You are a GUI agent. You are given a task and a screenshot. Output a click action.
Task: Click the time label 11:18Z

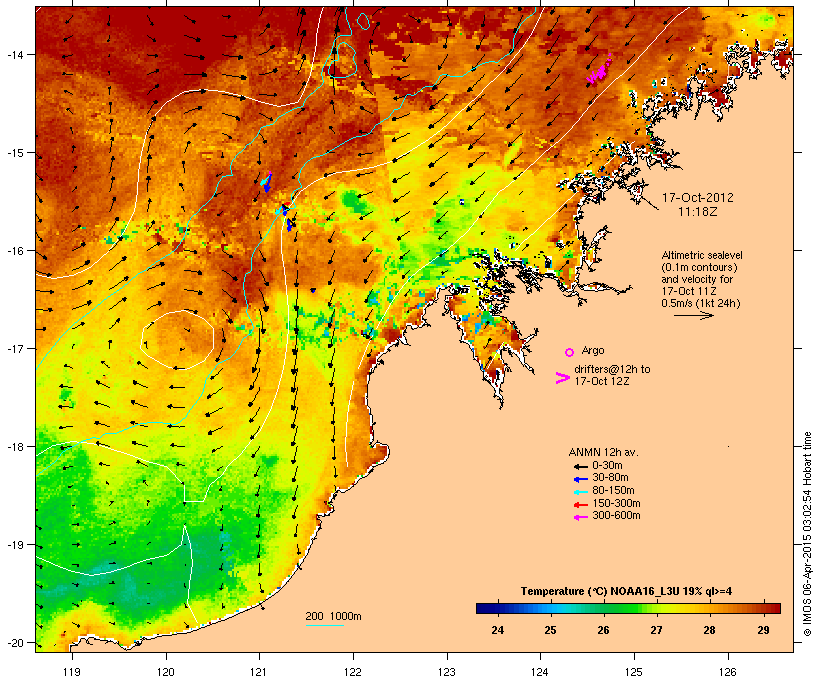[x=698, y=212]
